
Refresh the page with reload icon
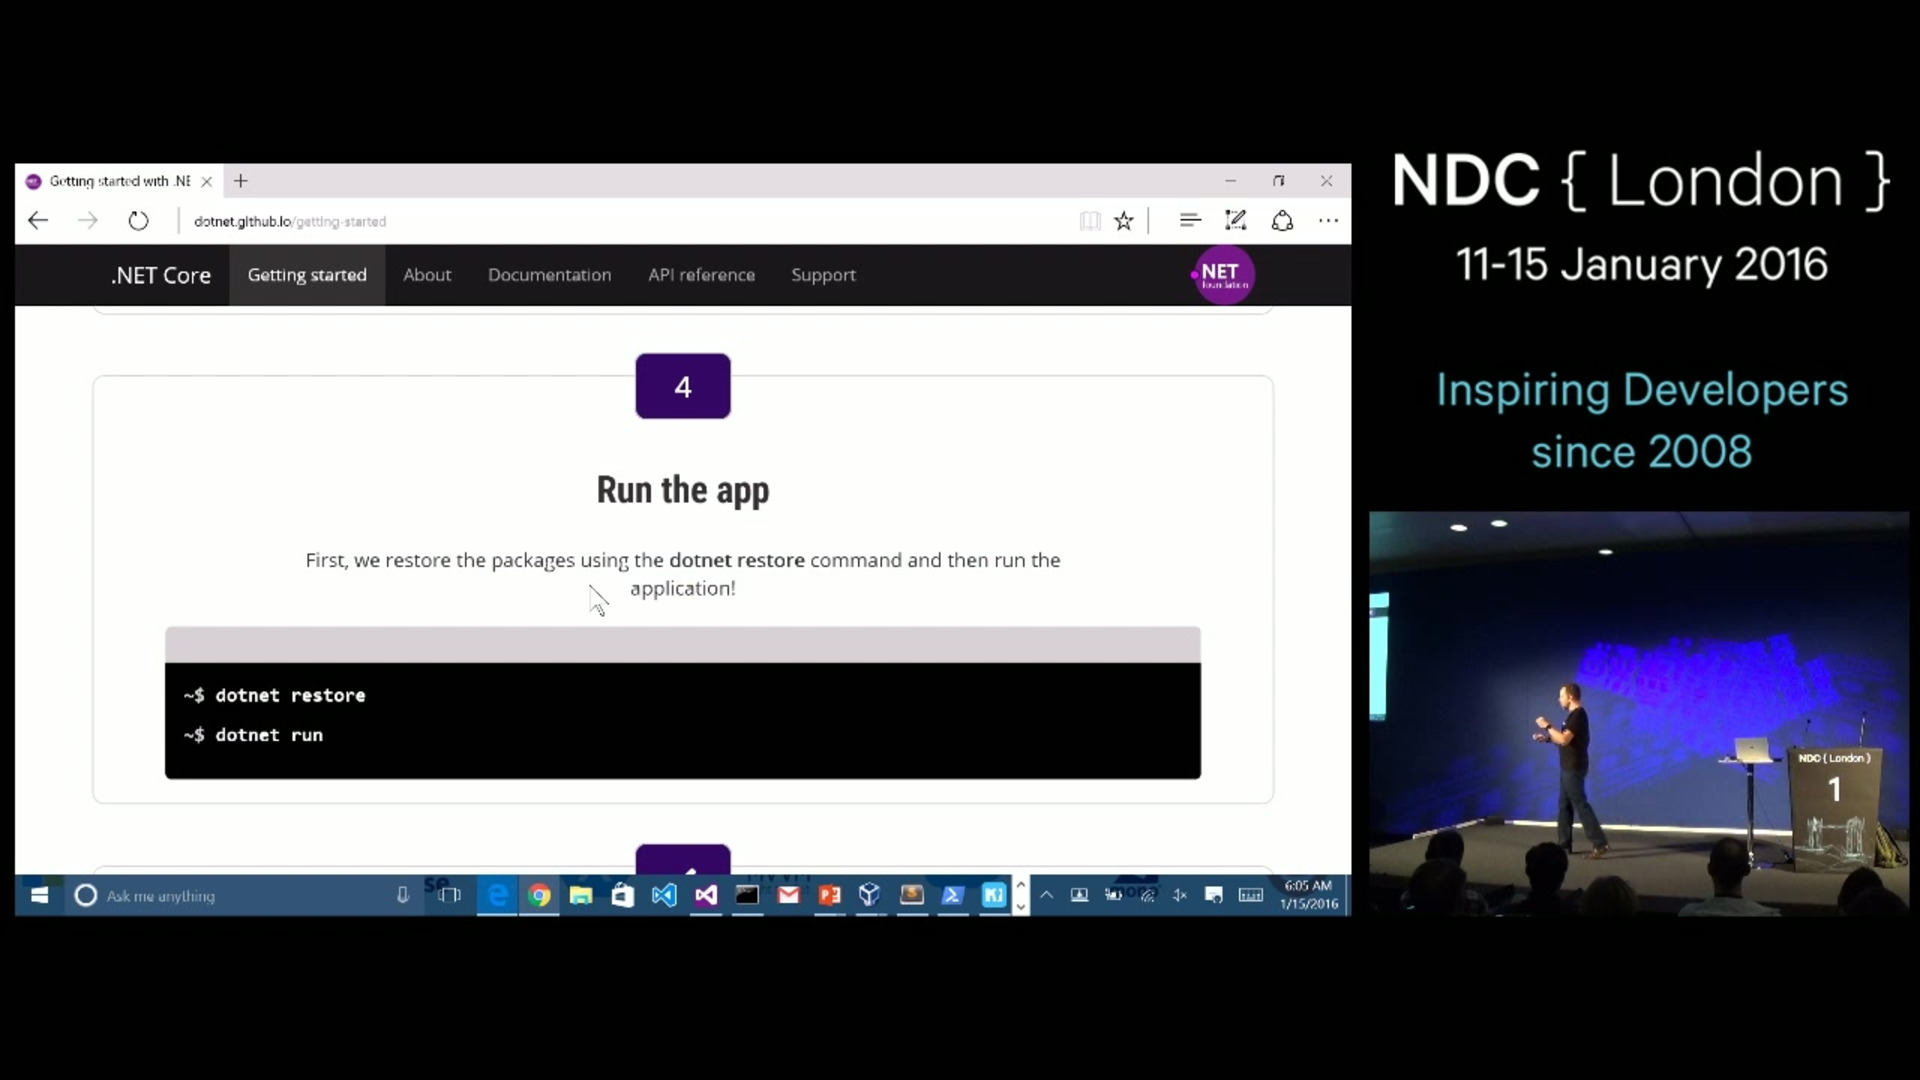[x=138, y=221]
